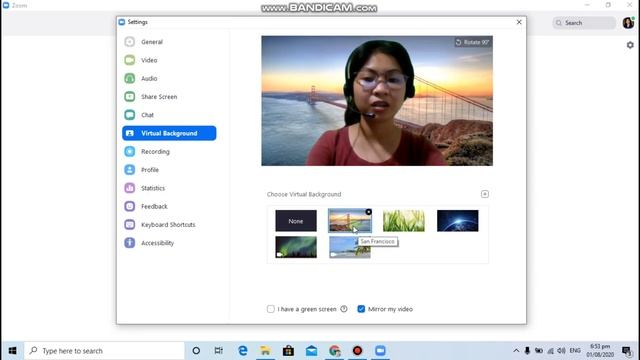Open green screen help info icon
This screenshot has width=640, height=360.
(344, 309)
